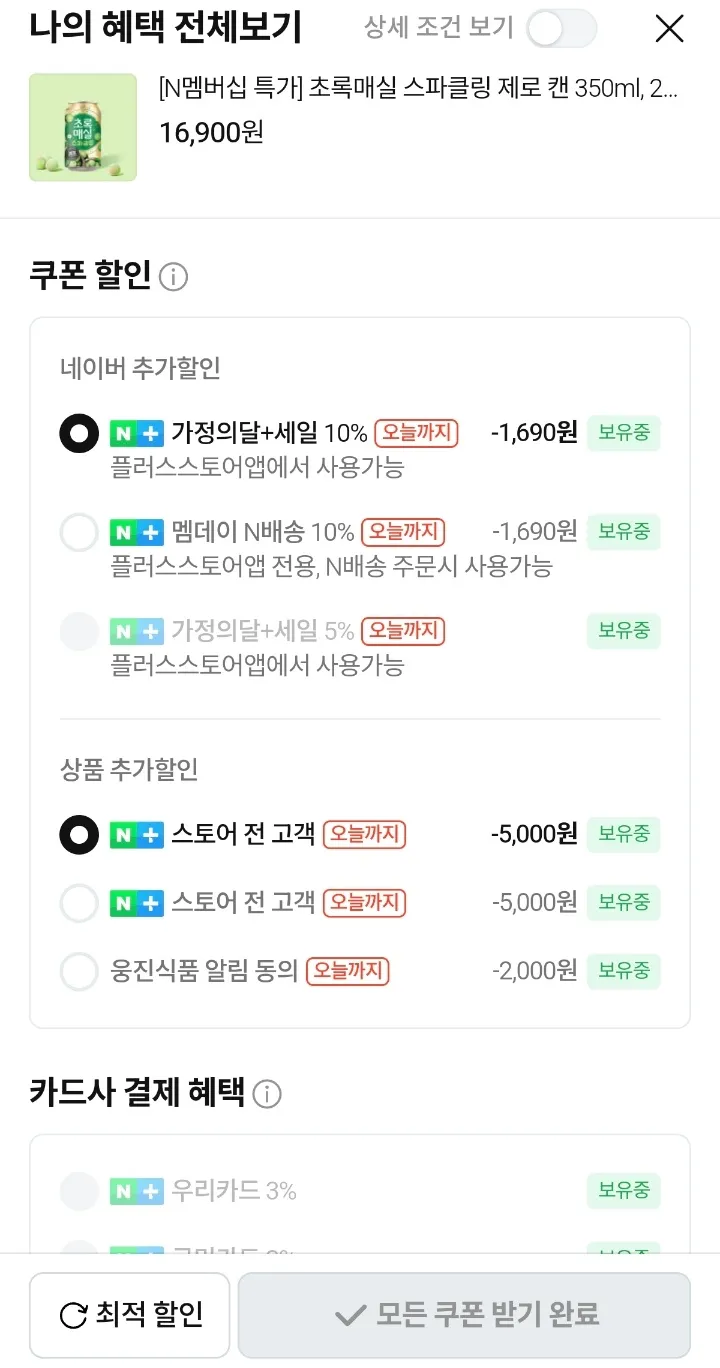
Task: Tap the N+ badge on 가정의달+세일 10% coupon
Action: 136,433
